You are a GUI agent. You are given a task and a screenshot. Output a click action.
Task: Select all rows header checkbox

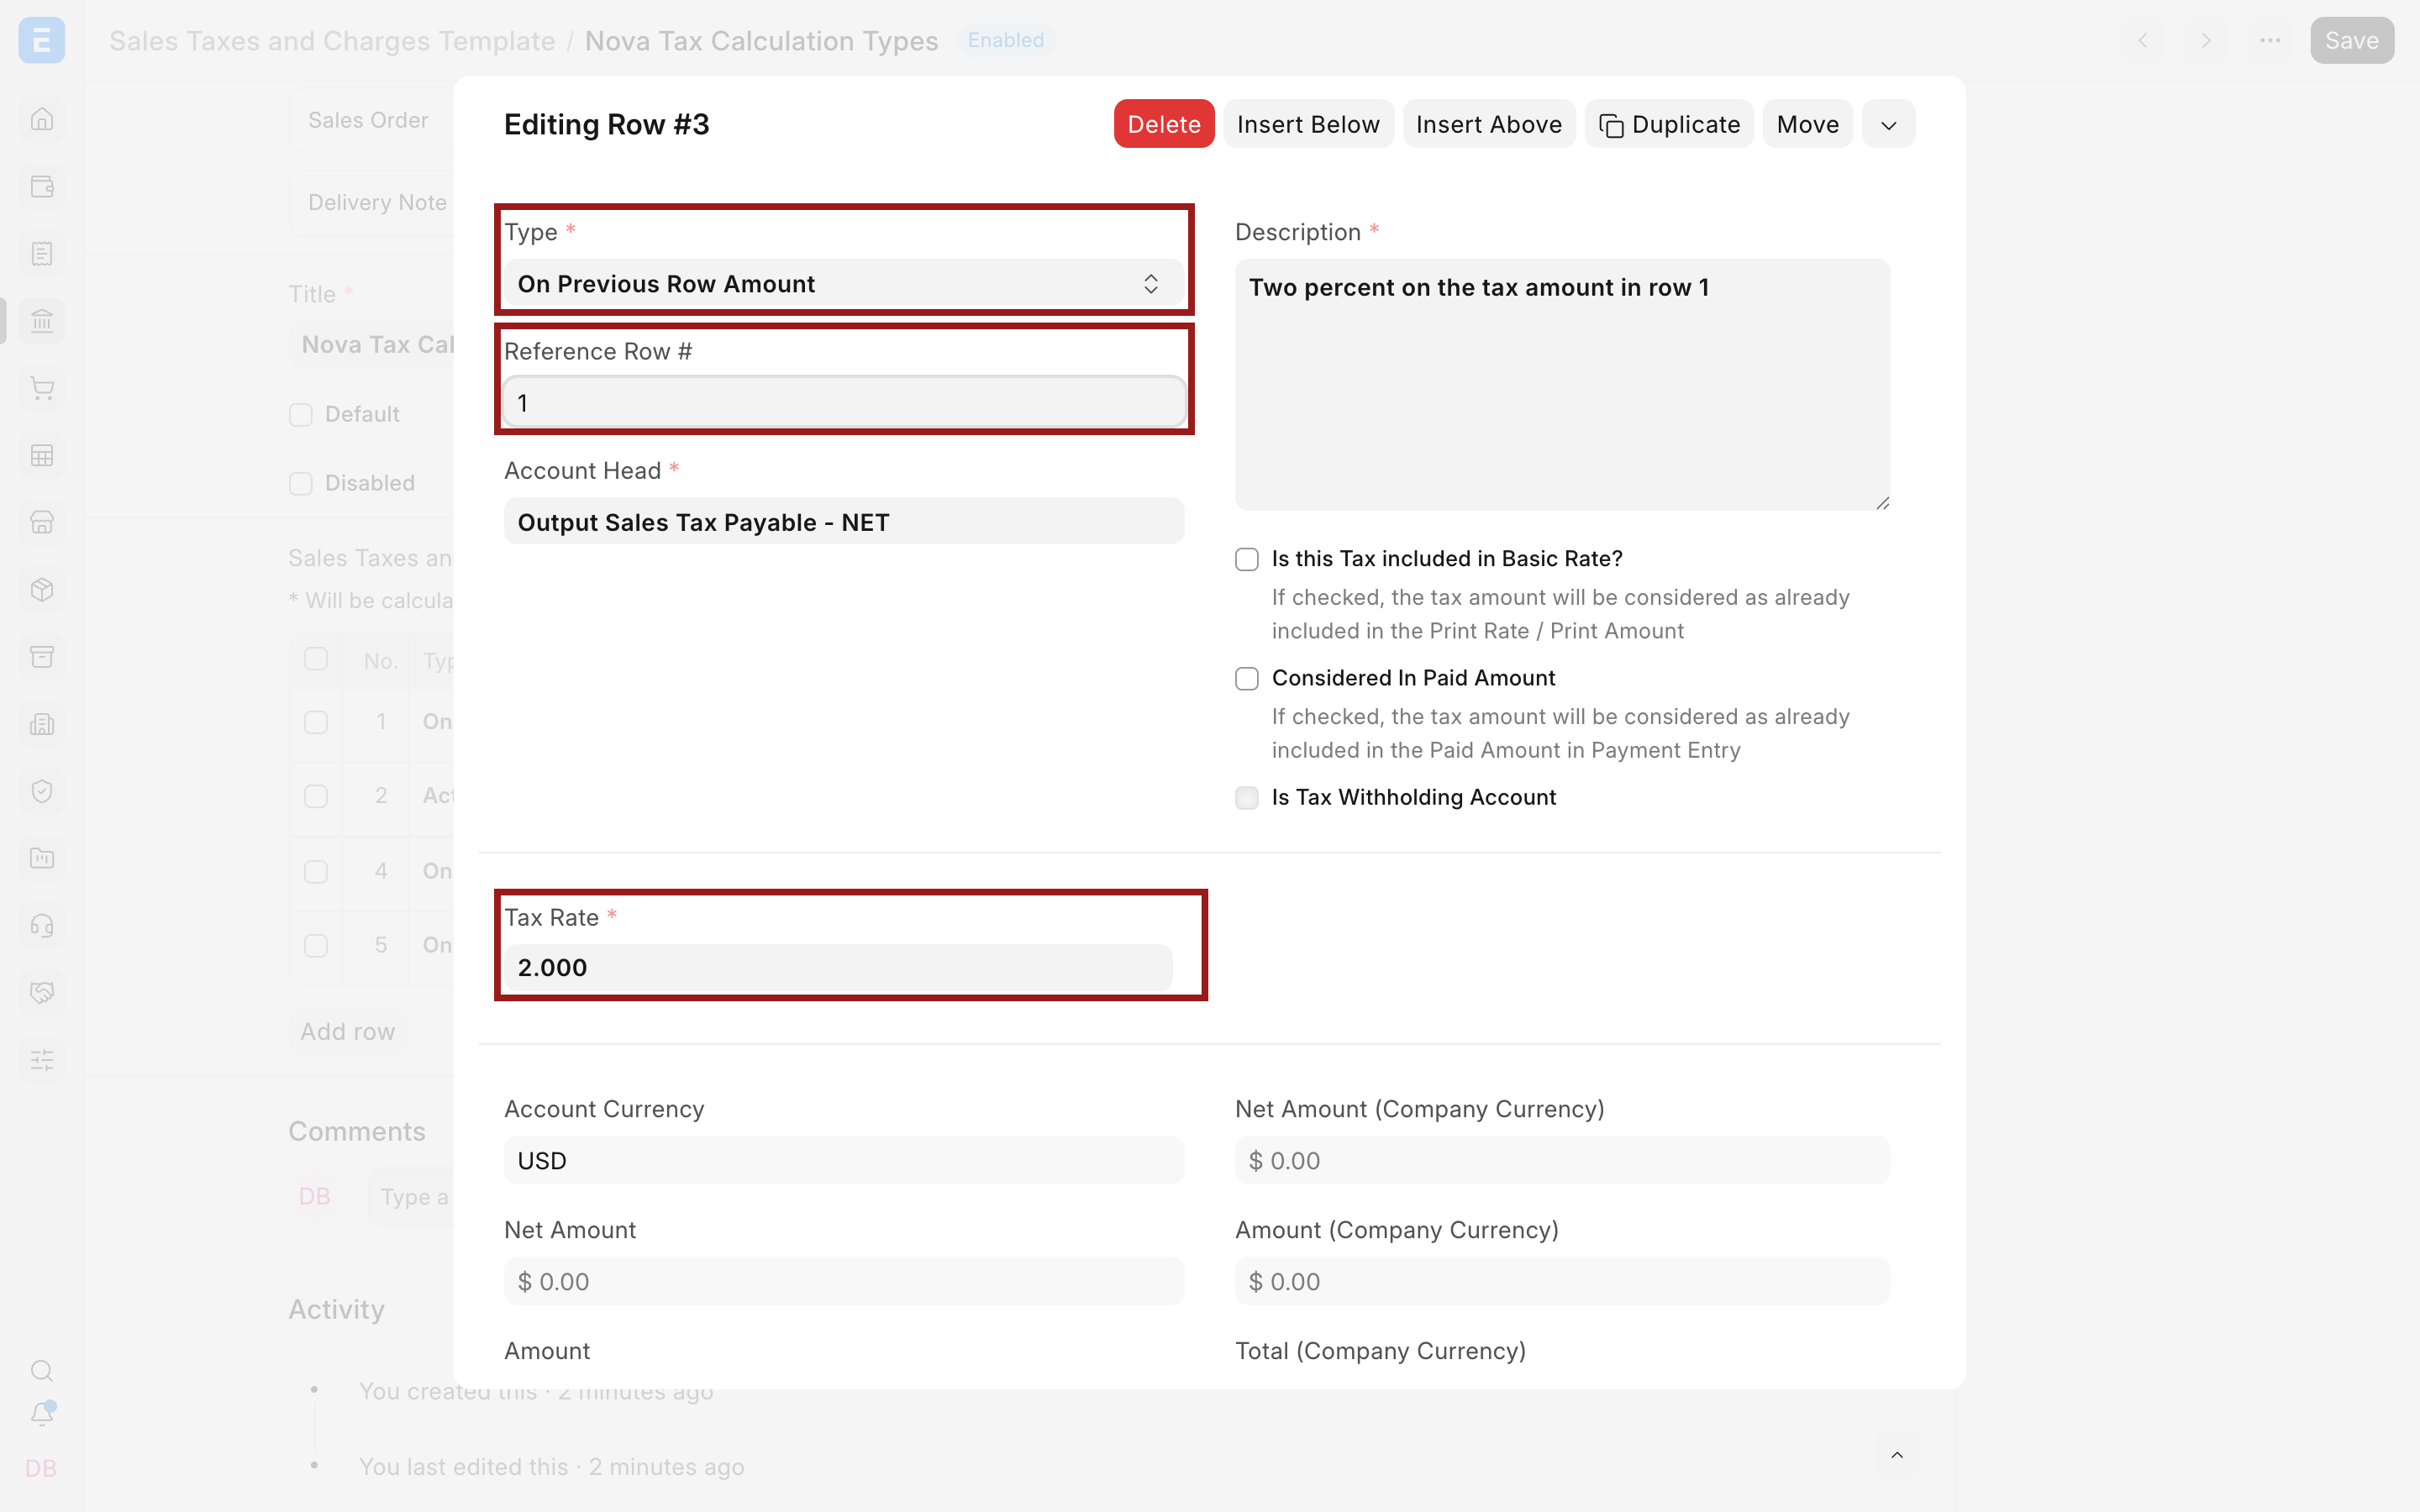[x=316, y=659]
